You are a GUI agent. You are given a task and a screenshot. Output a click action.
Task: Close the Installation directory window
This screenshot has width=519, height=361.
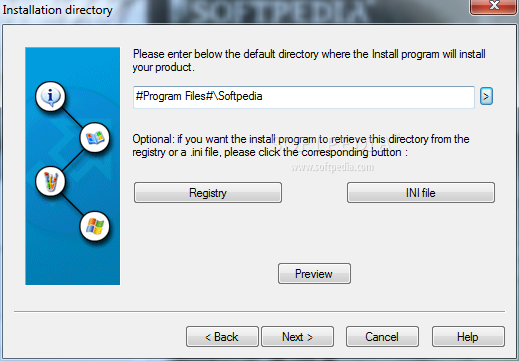(x=493, y=7)
